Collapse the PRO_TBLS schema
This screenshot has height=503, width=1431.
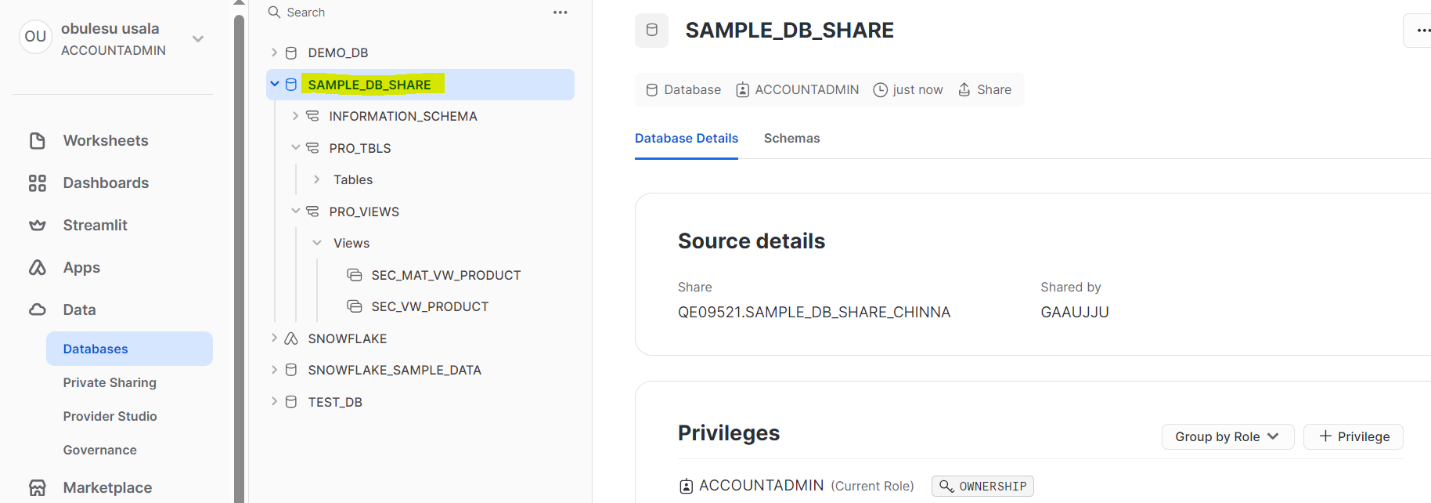pos(295,148)
